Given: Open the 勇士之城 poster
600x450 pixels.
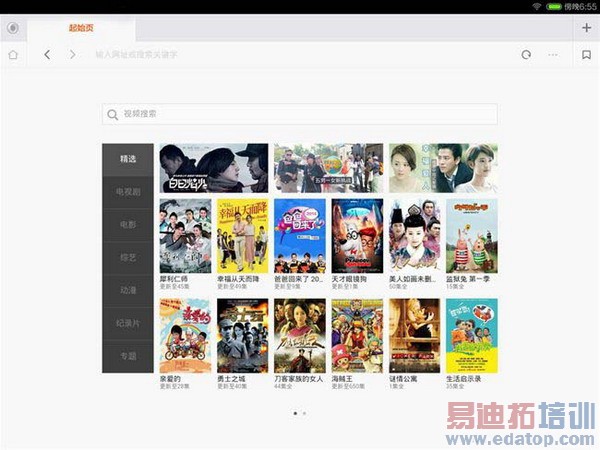Looking at the screenshot, I should [243, 336].
